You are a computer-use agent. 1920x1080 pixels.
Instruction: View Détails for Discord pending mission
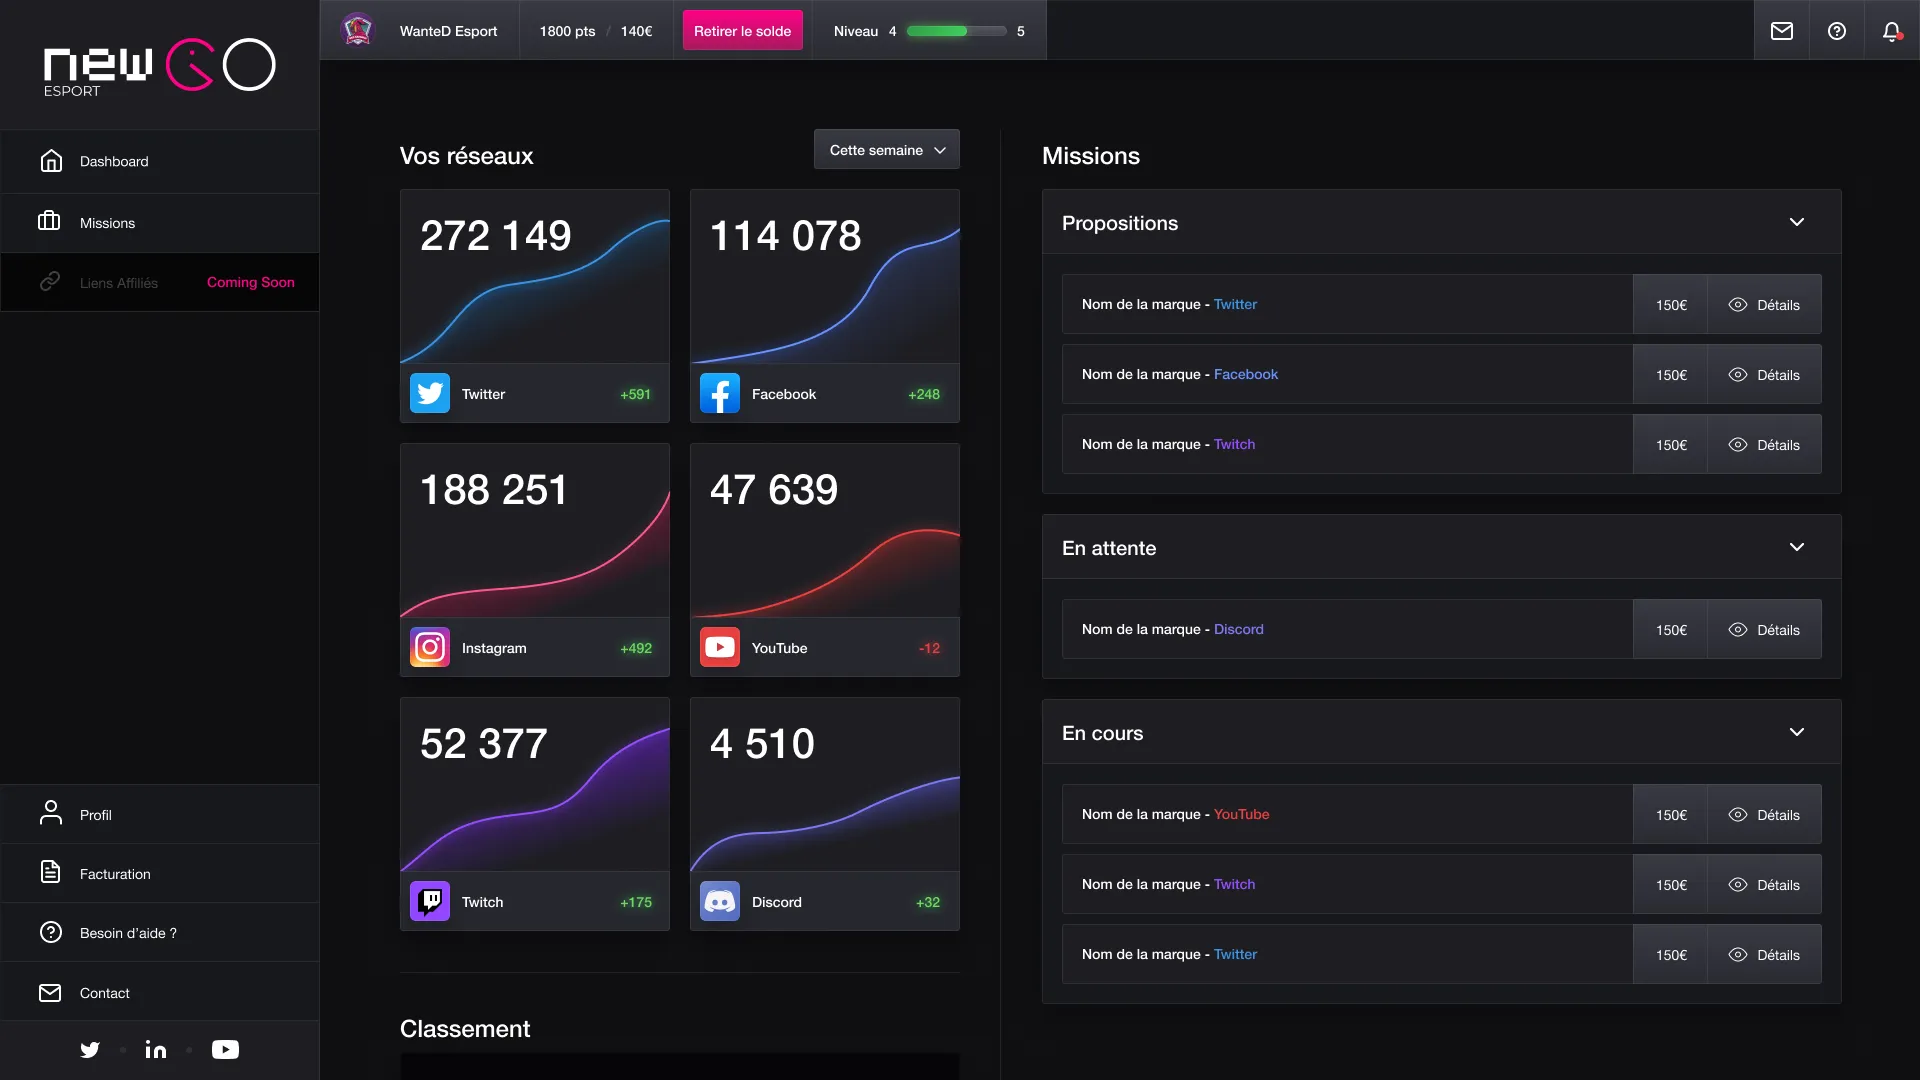1764,629
